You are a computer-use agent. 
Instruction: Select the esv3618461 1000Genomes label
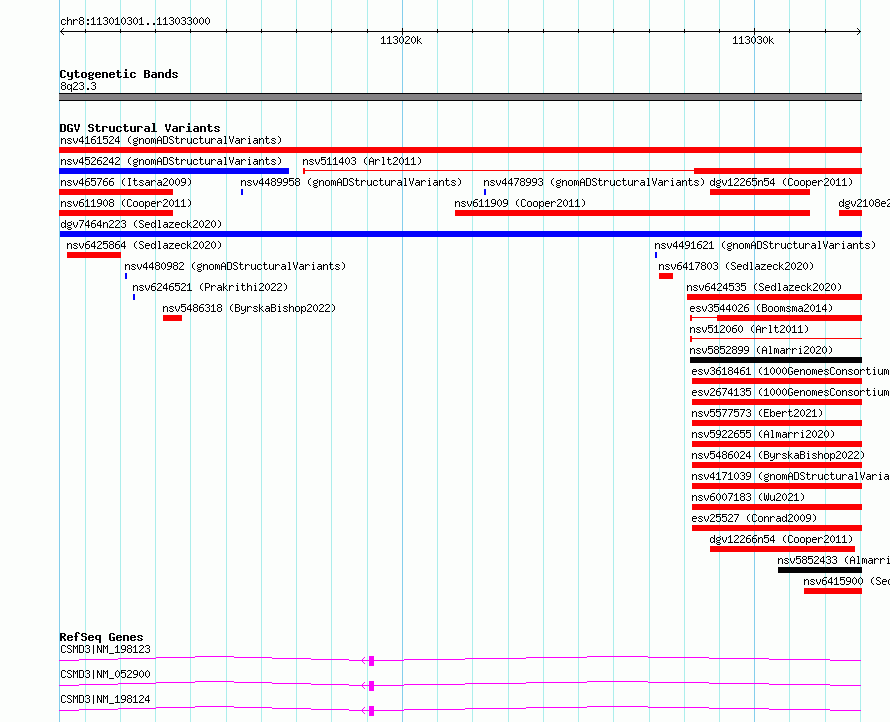click(790, 371)
